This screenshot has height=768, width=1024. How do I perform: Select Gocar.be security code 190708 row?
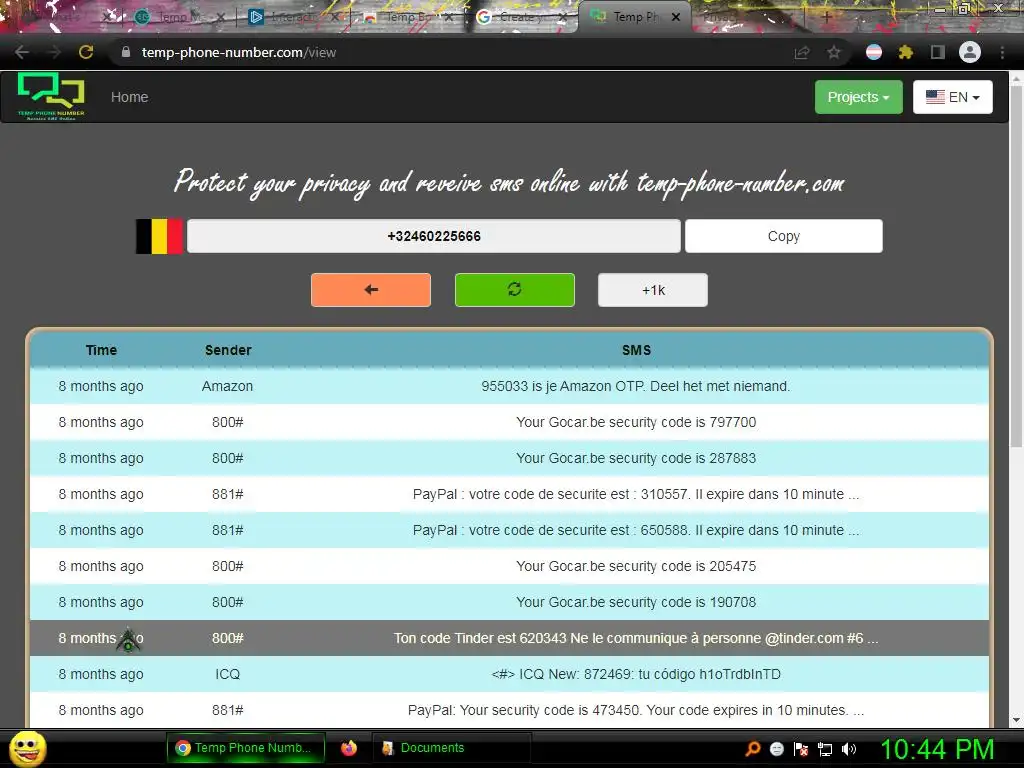point(509,602)
